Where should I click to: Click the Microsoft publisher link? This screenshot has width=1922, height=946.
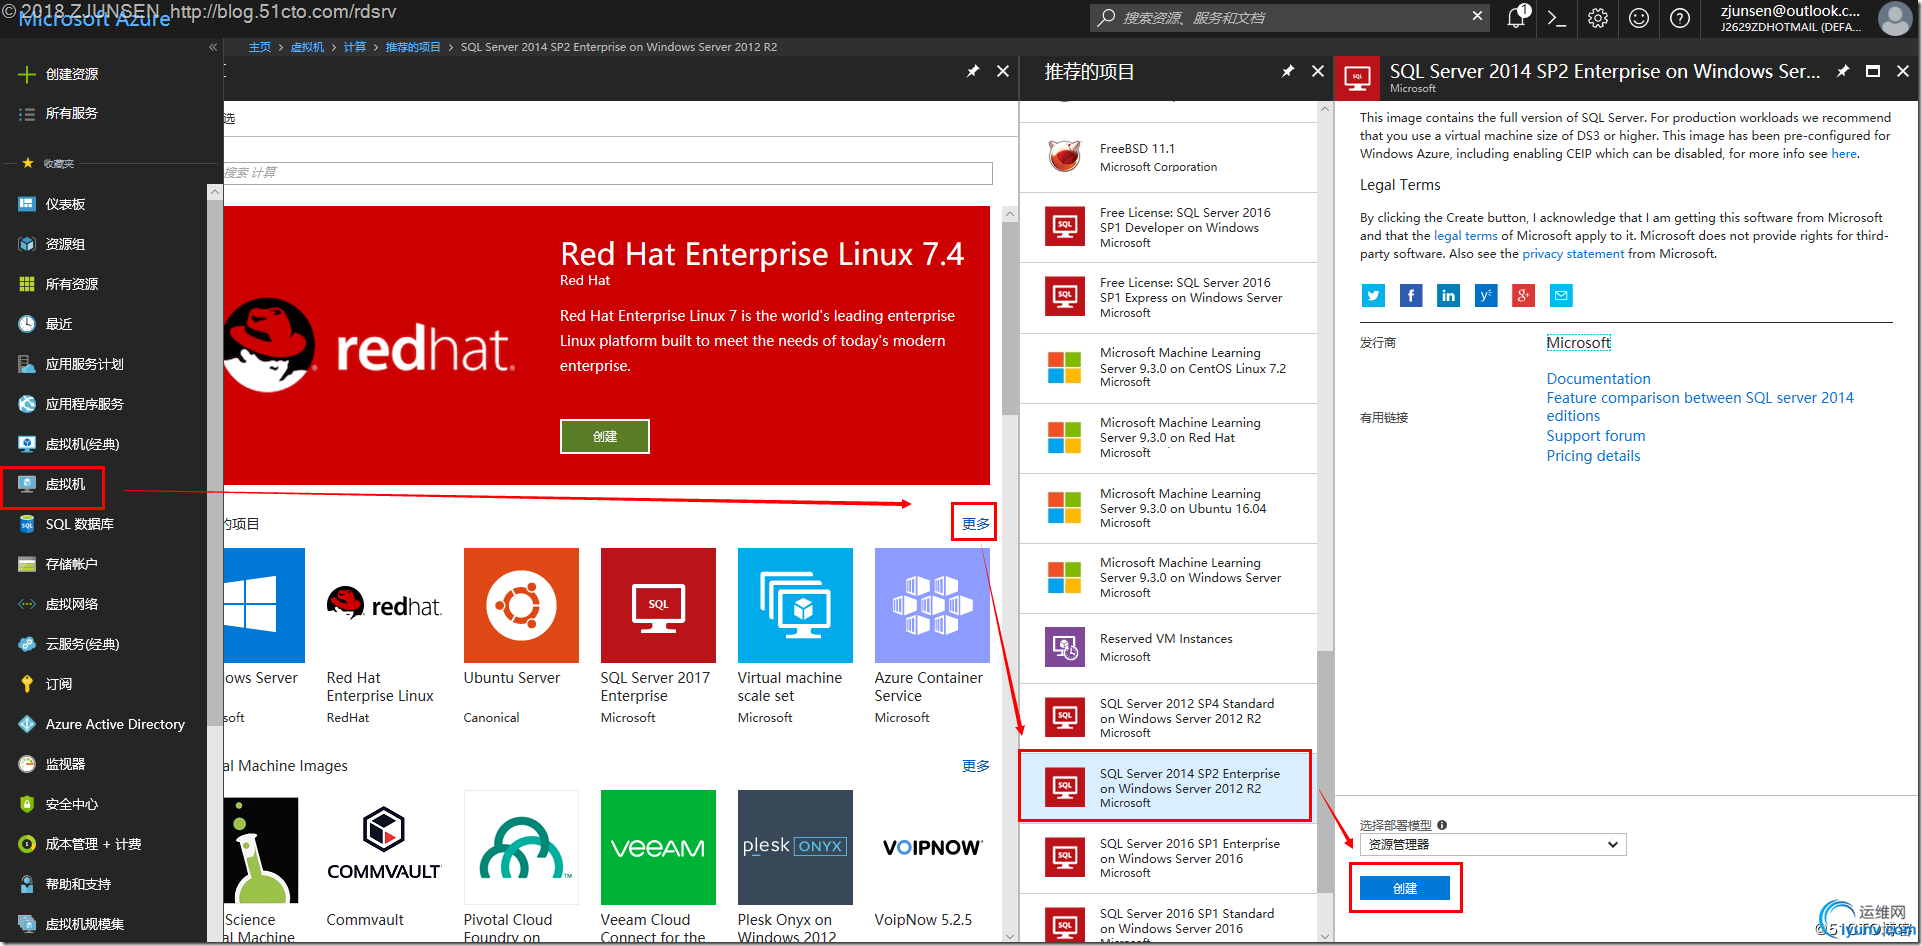1578,343
